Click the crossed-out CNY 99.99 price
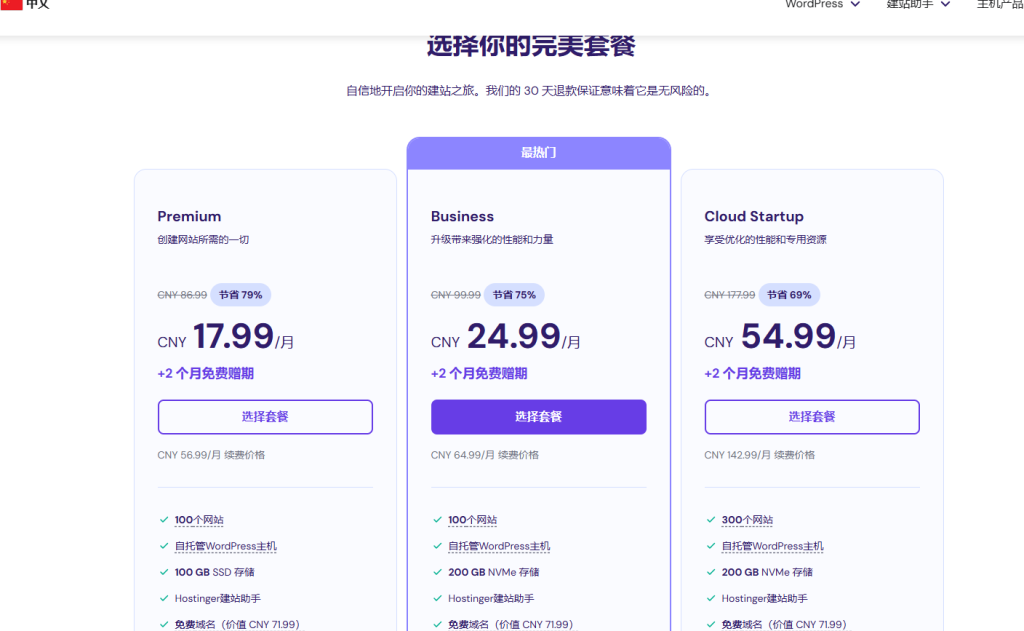This screenshot has height=631, width=1024. point(455,294)
